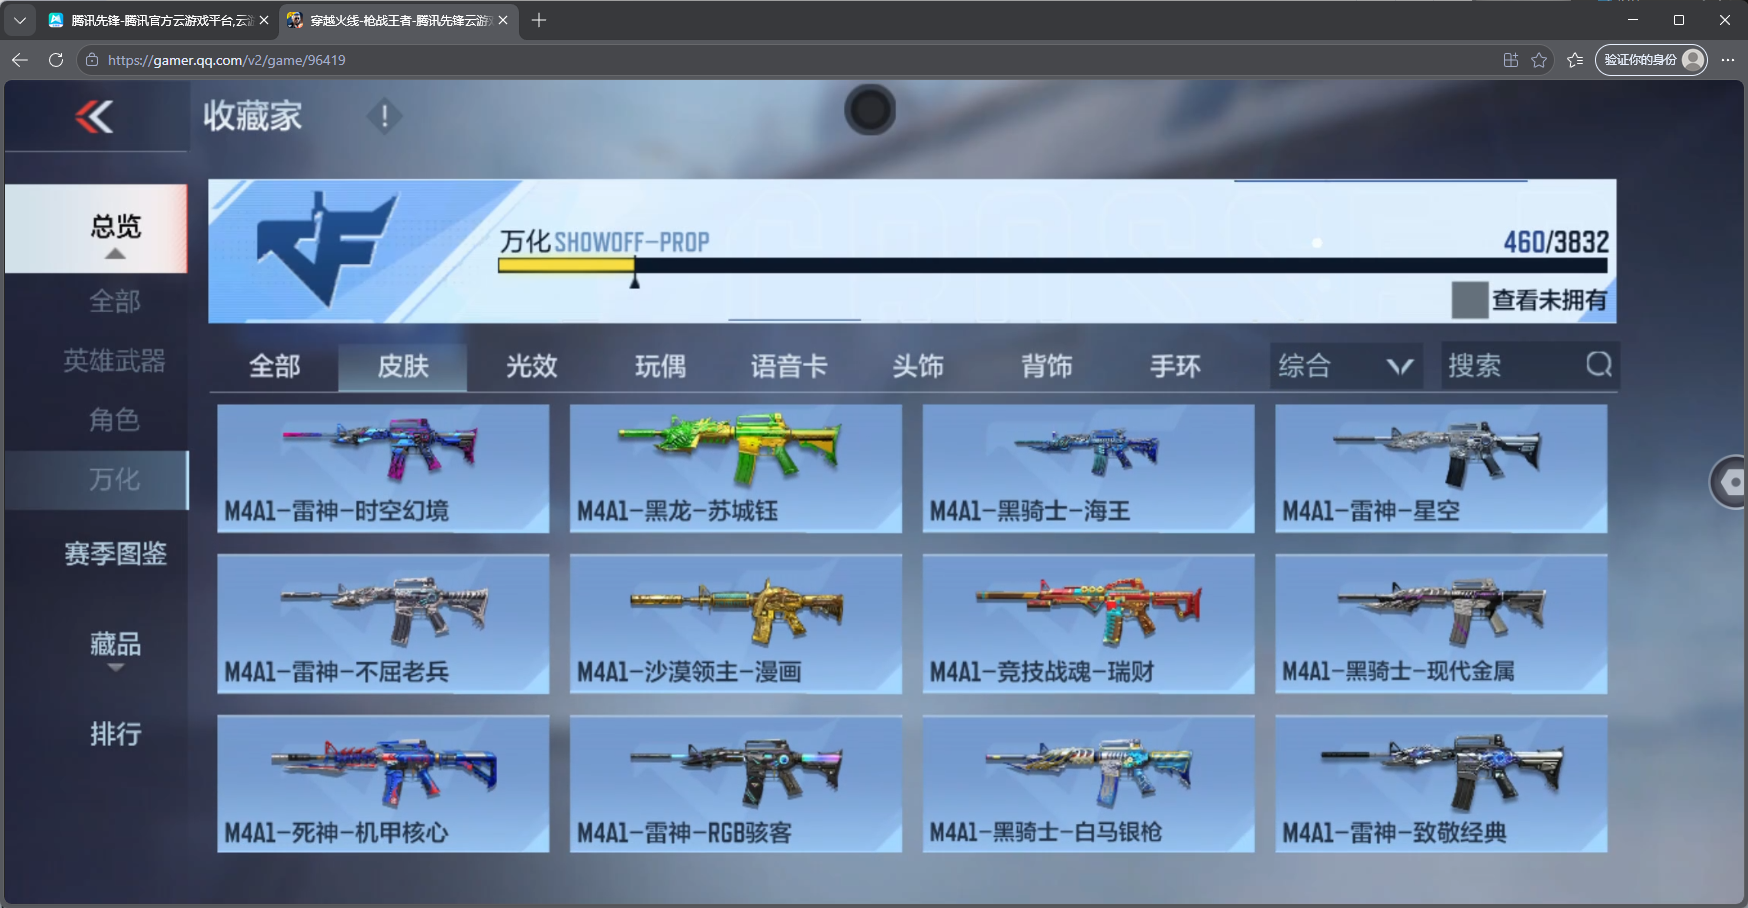Tick the 查看未拥有 checkbox
1748x908 pixels.
pos(1470,300)
